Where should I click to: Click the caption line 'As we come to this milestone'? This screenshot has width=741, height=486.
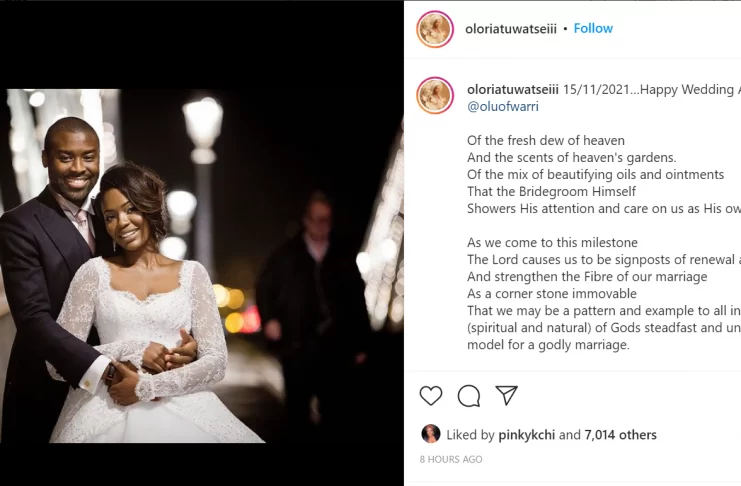[x=552, y=243]
